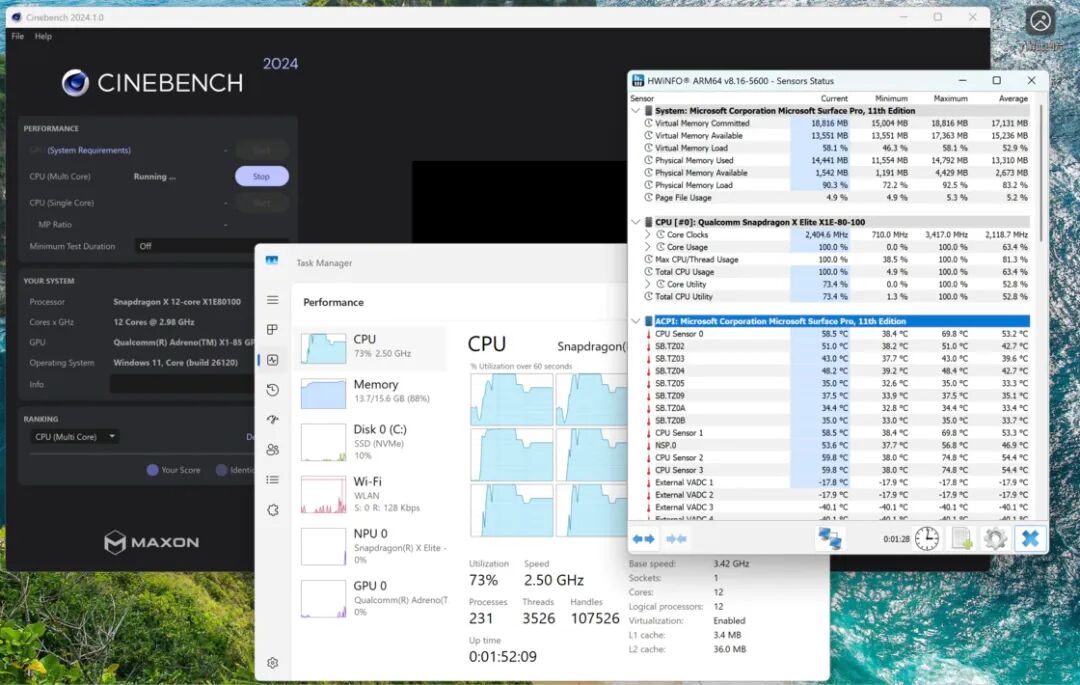Open Cinebench Help menu
1080x685 pixels.
tap(43, 36)
